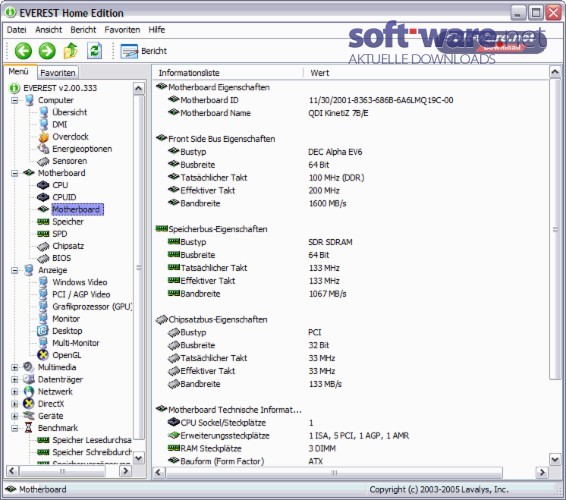Image resolution: width=566 pixels, height=500 pixels.
Task: Open the Bericht report wizard button
Action: (144, 51)
